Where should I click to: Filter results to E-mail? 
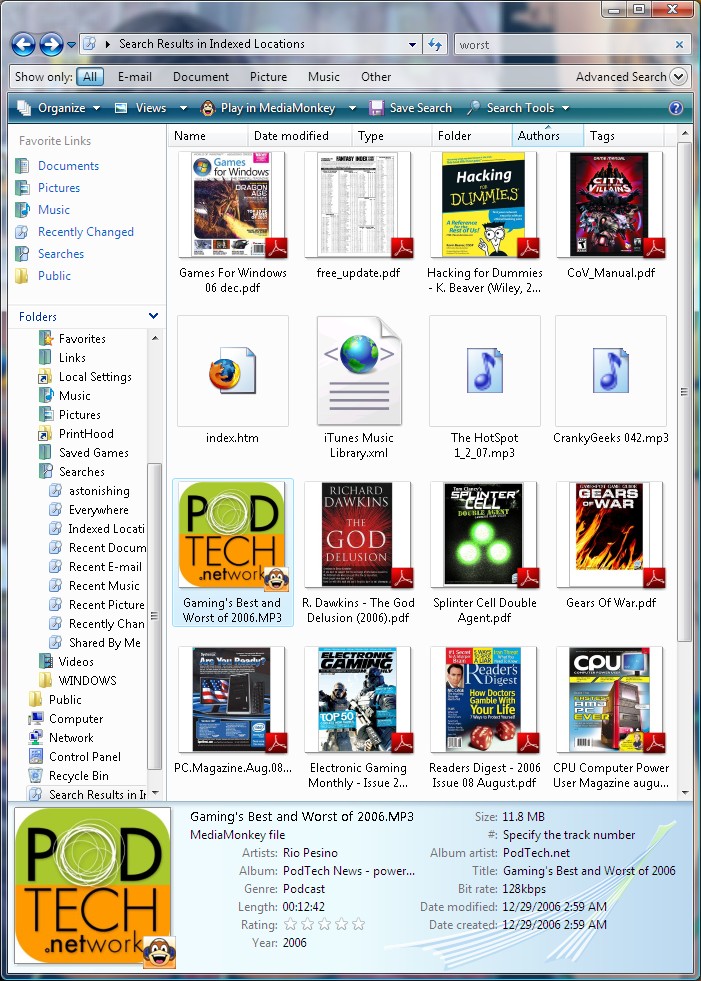click(x=135, y=77)
